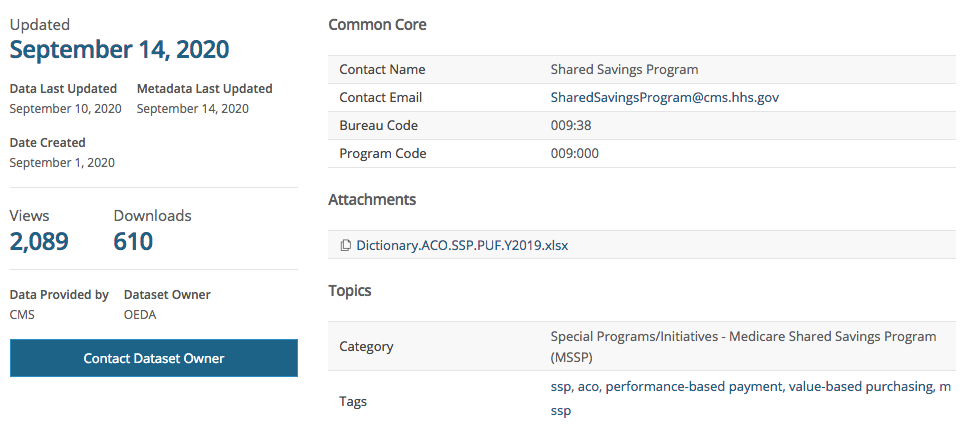Click the September 14, 2020 updated date
The width and height of the screenshot is (973, 427).
point(119,49)
